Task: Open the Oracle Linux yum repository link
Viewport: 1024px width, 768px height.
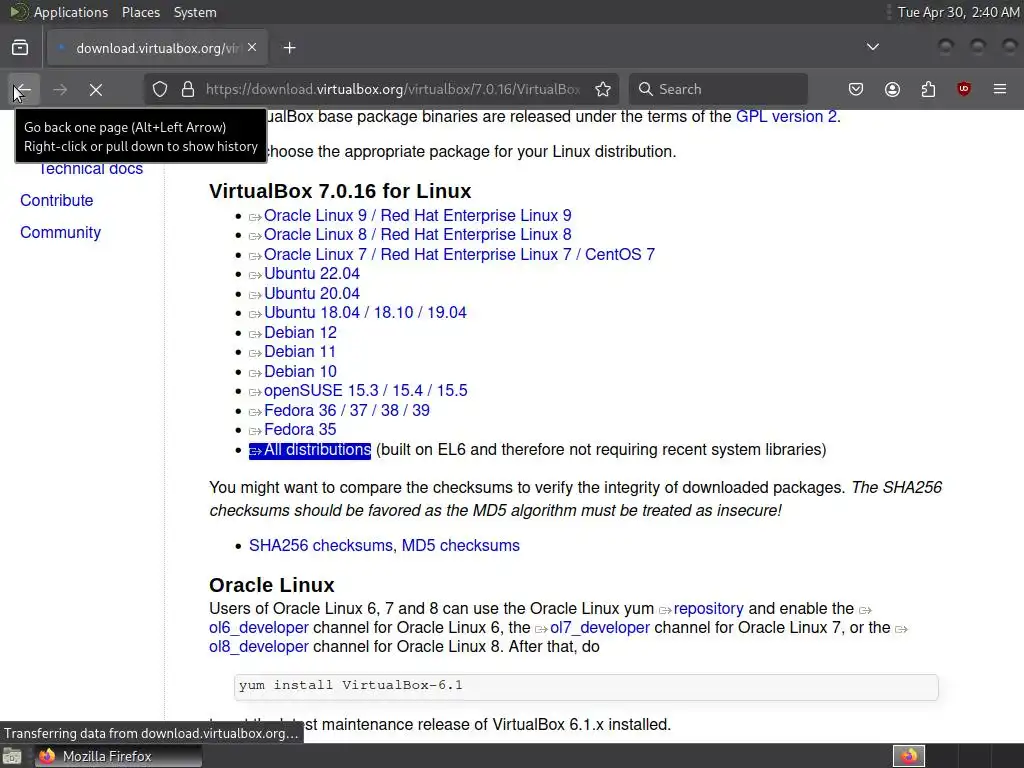Action: 709,609
